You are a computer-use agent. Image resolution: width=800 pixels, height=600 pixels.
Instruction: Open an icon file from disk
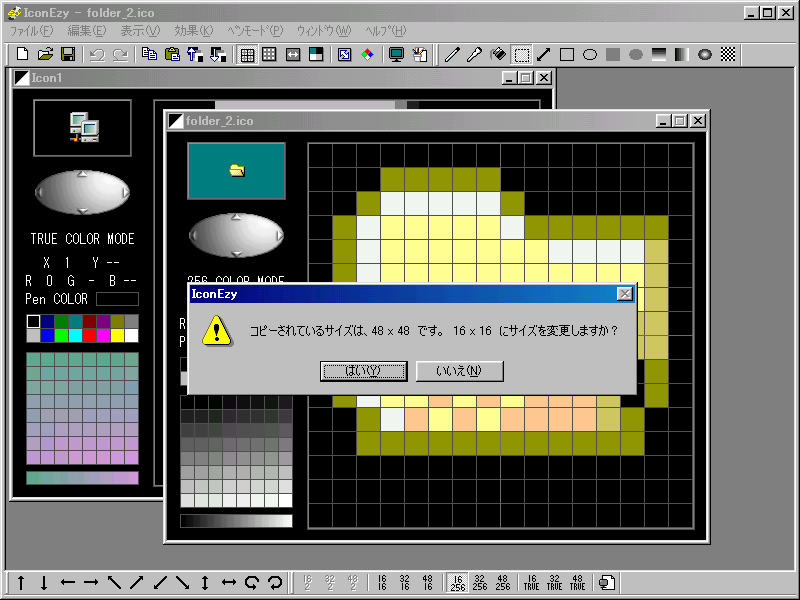click(45, 54)
